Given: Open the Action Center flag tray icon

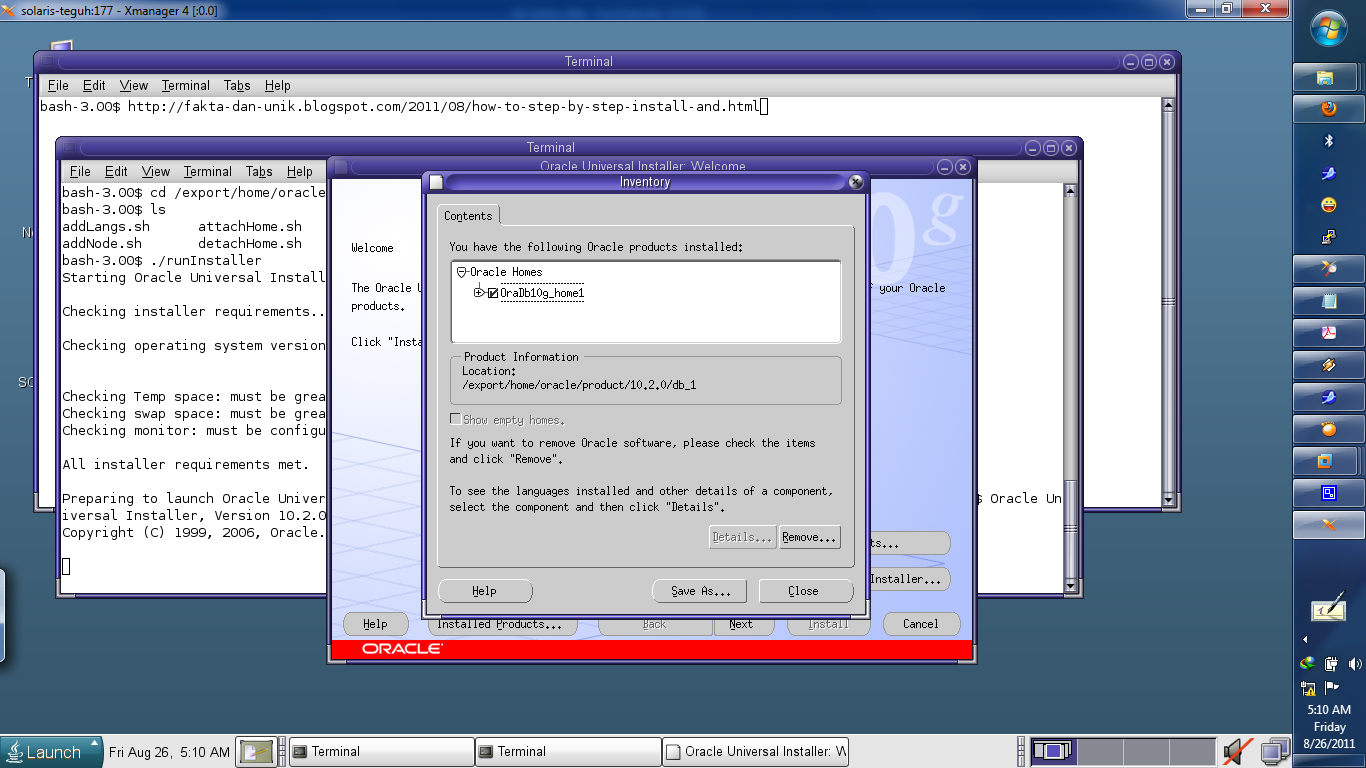Looking at the screenshot, I should click(1331, 687).
